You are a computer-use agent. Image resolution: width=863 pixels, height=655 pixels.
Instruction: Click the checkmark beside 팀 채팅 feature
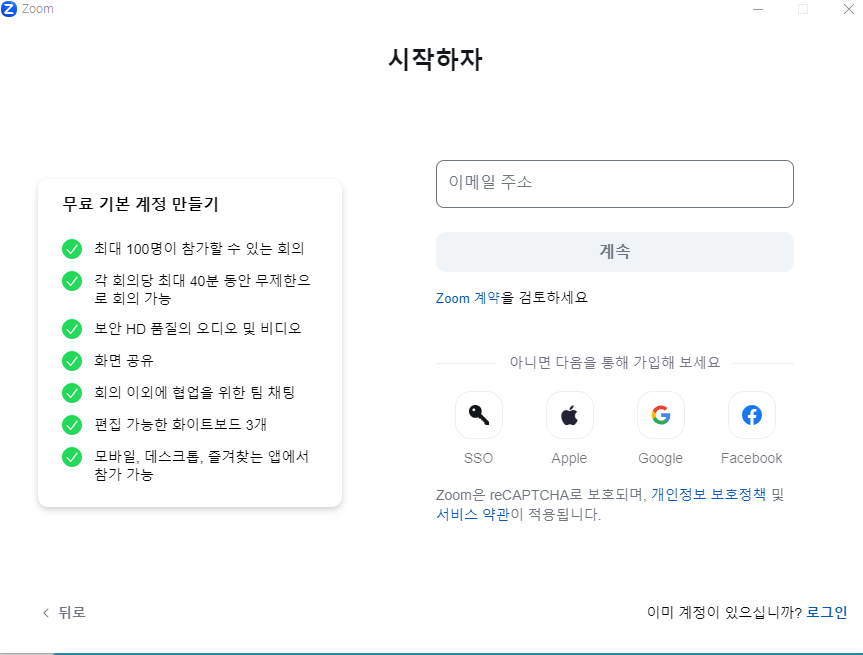tap(71, 393)
